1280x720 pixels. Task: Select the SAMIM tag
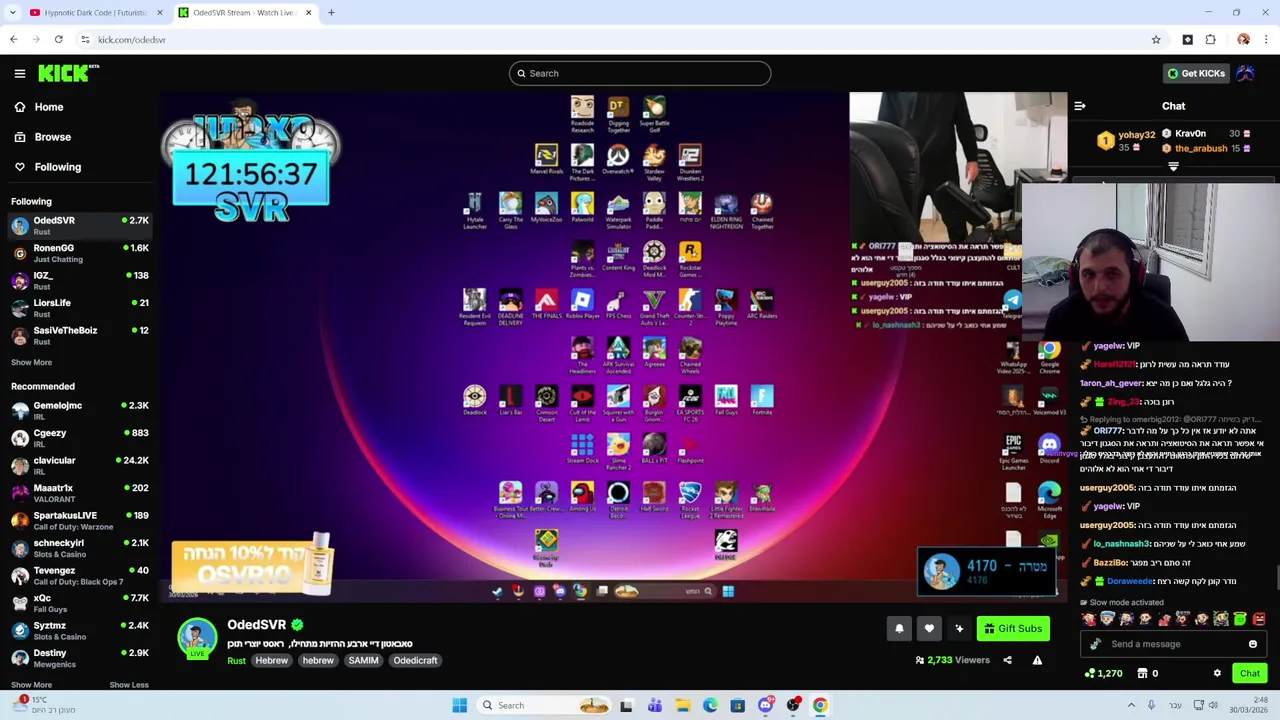click(363, 661)
